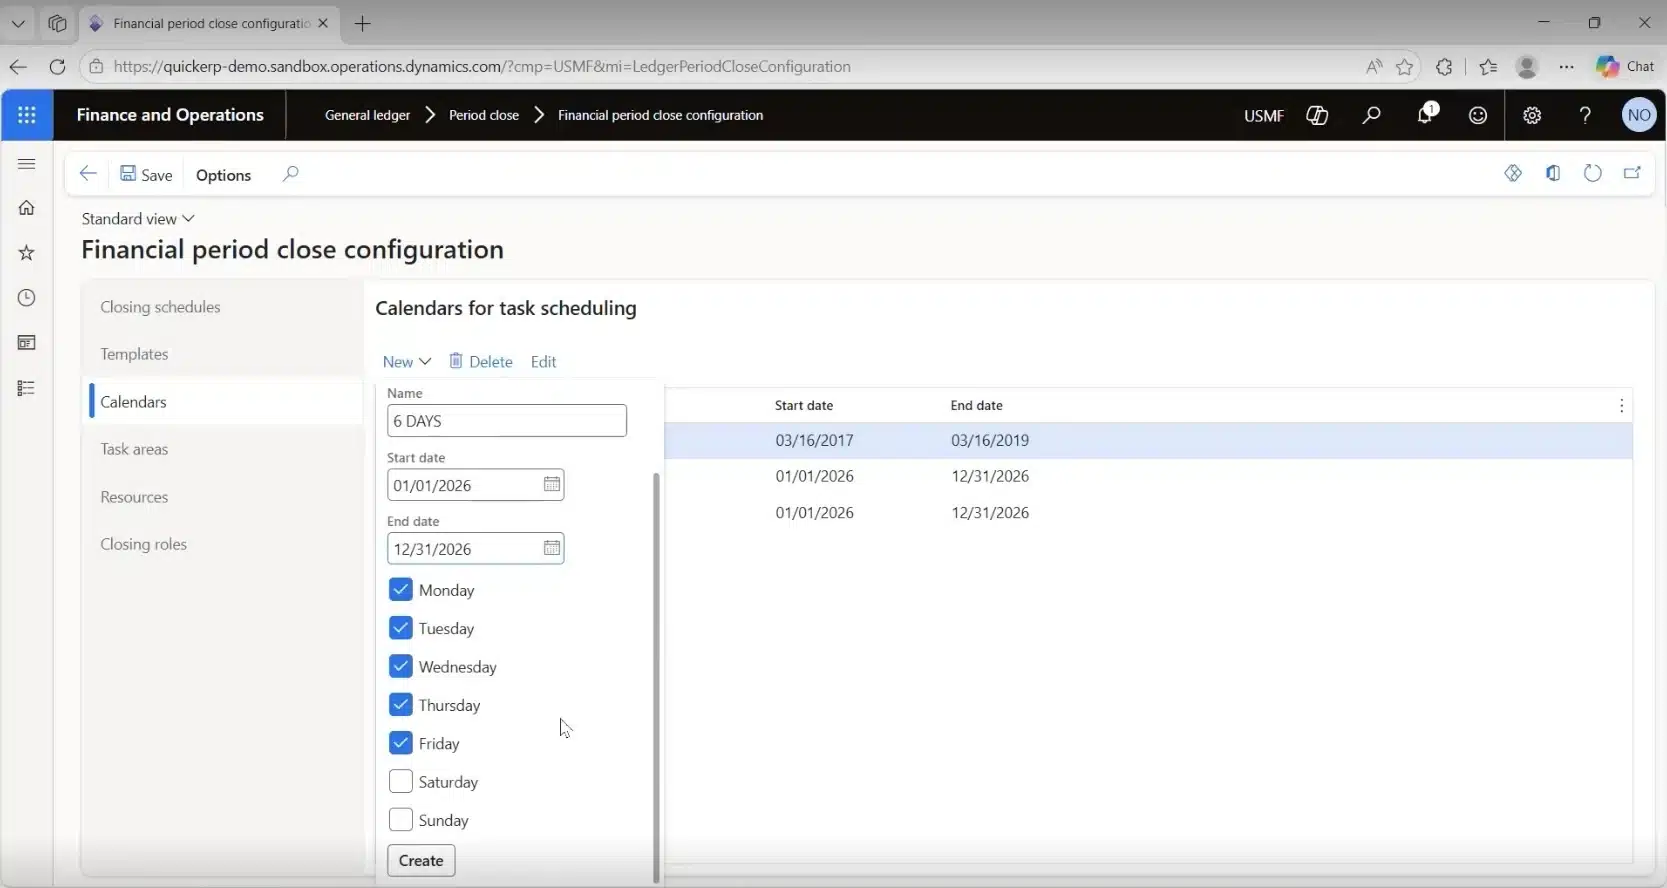Open a new browser tab
The width and height of the screenshot is (1667, 888).
pos(362,23)
